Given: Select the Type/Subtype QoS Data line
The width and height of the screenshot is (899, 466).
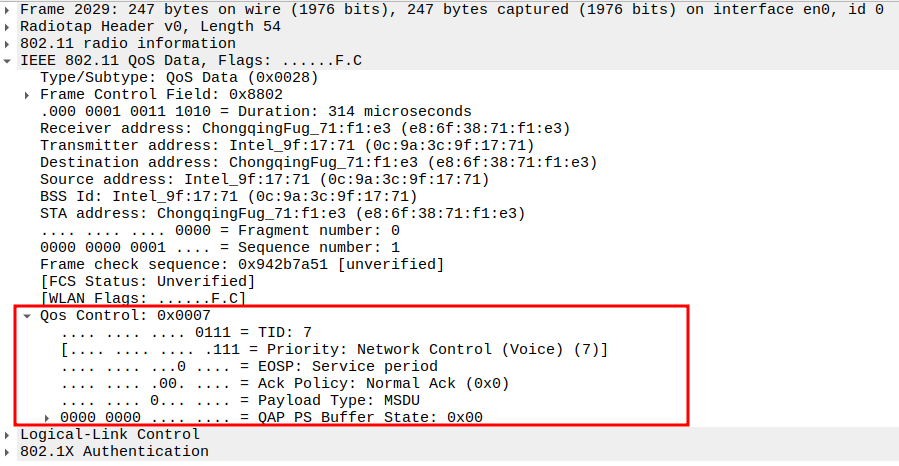Looking at the screenshot, I should [x=179, y=77].
